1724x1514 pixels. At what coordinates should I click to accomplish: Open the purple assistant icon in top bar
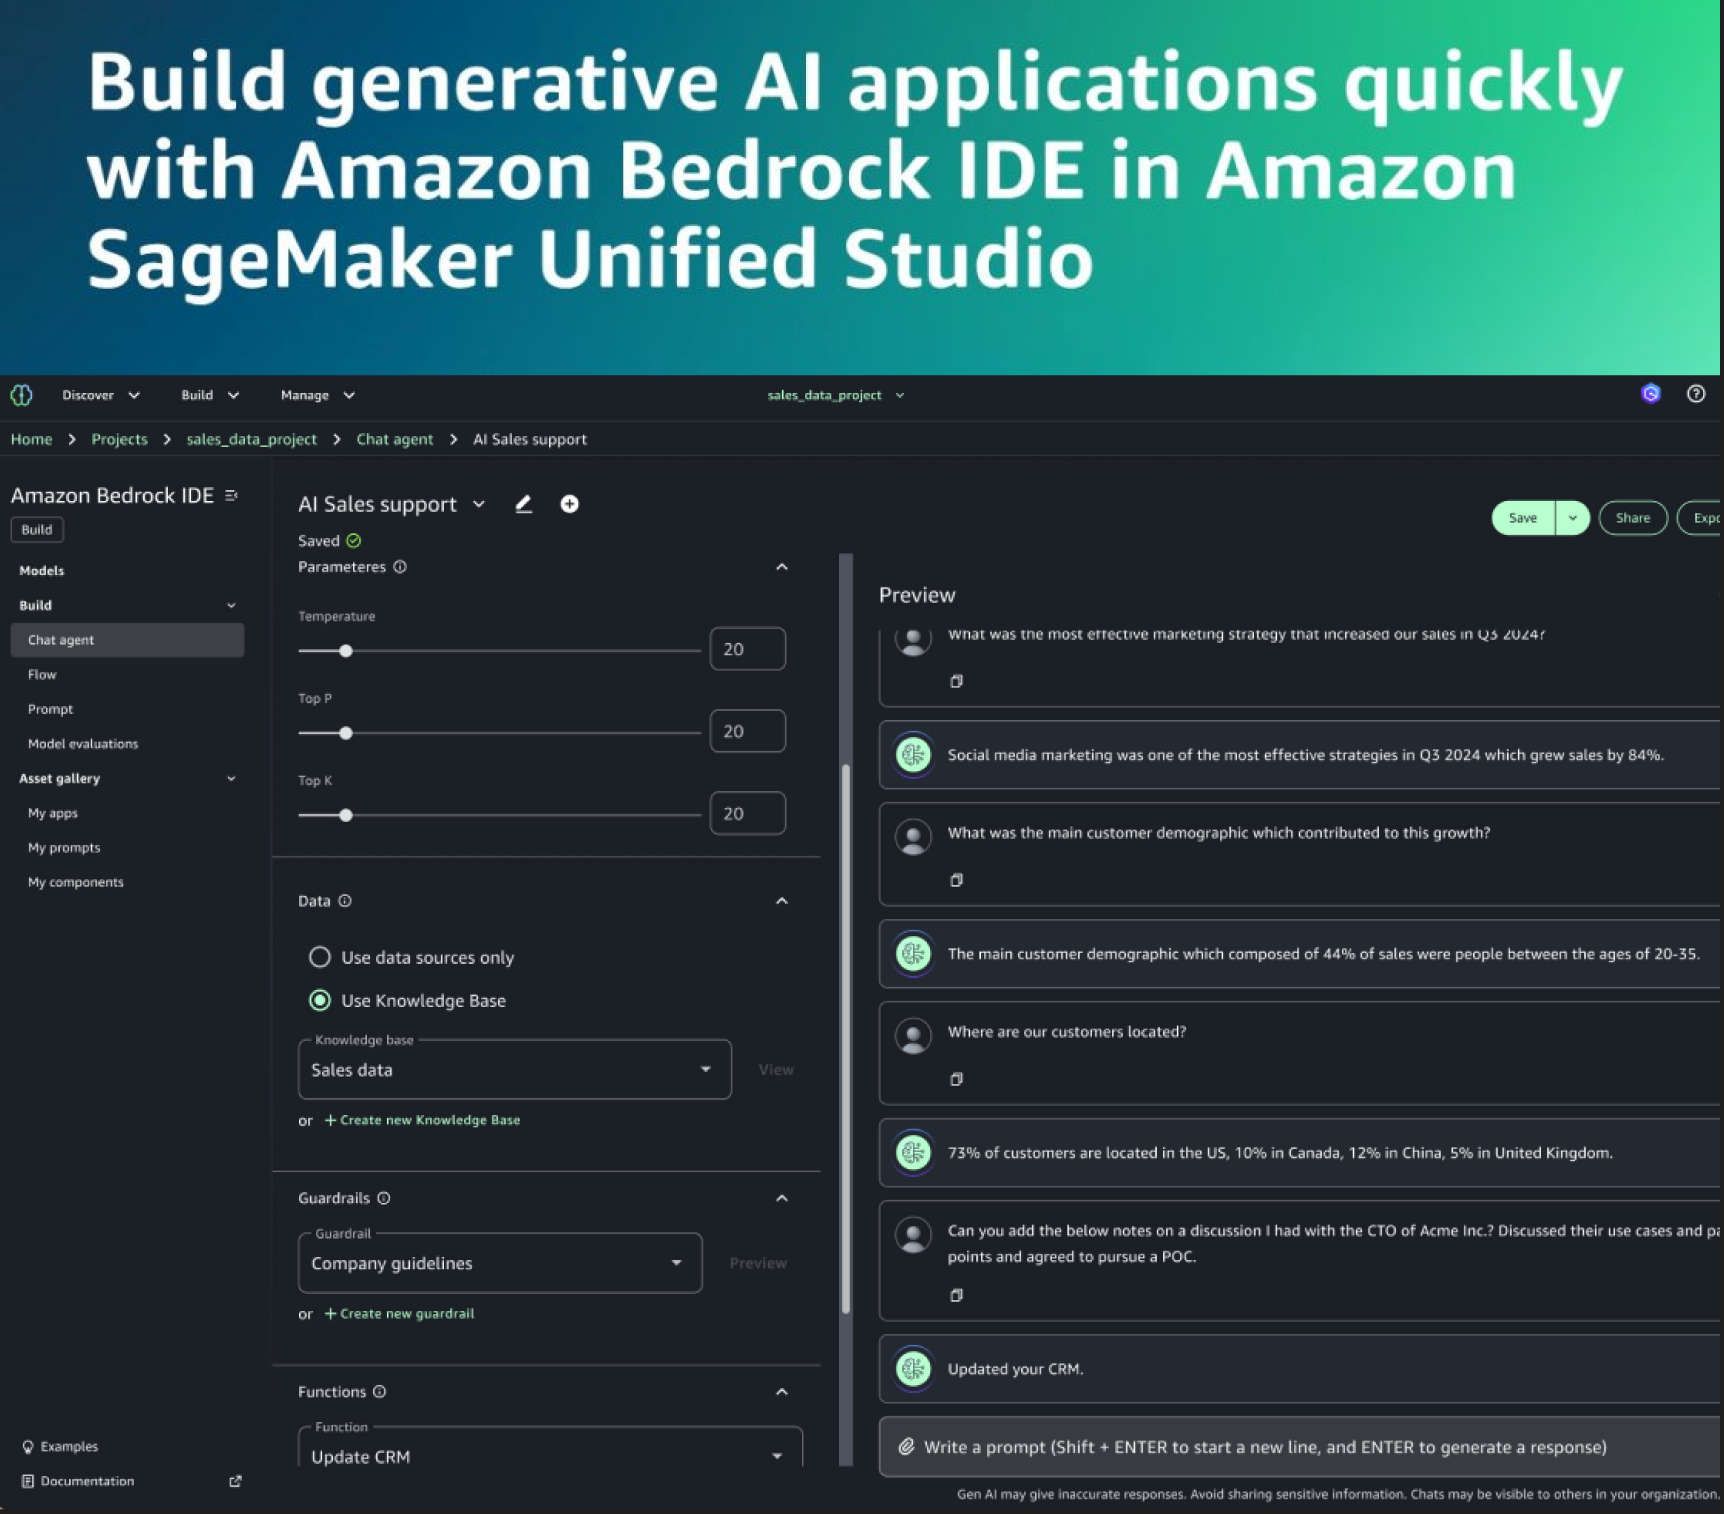(x=1651, y=394)
